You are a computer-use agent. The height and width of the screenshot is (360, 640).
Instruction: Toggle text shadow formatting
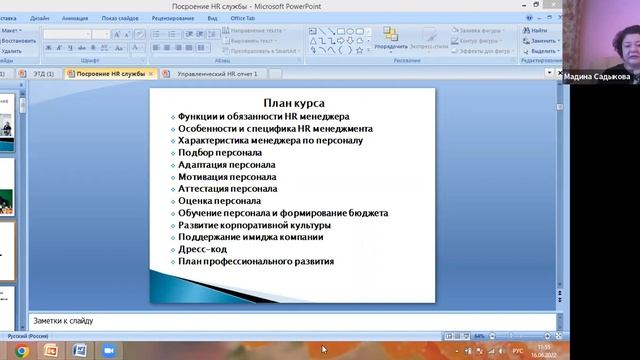pos(93,48)
